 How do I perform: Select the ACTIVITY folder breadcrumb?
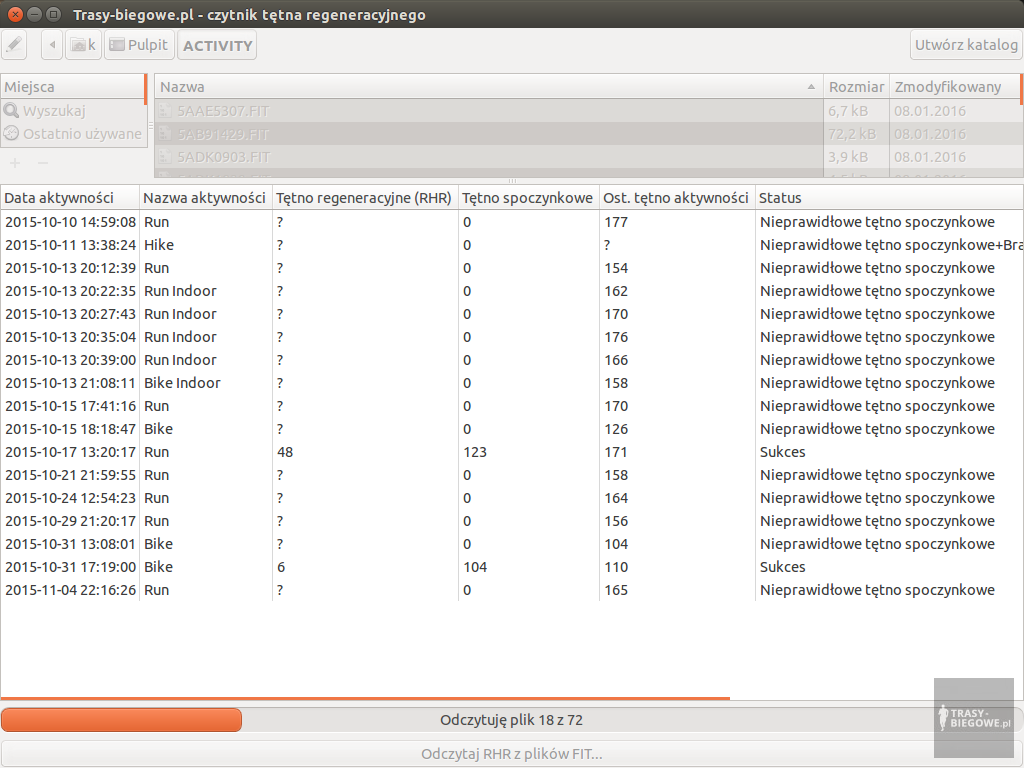[217, 46]
